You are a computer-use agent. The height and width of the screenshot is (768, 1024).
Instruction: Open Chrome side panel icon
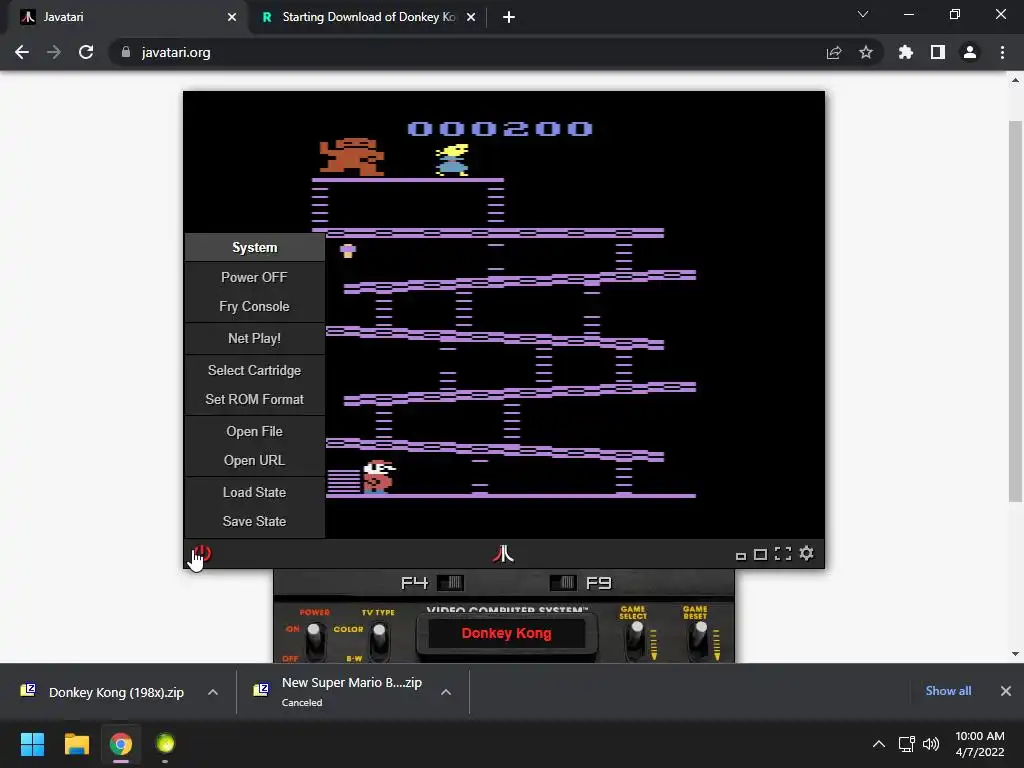pyautogui.click(x=938, y=52)
